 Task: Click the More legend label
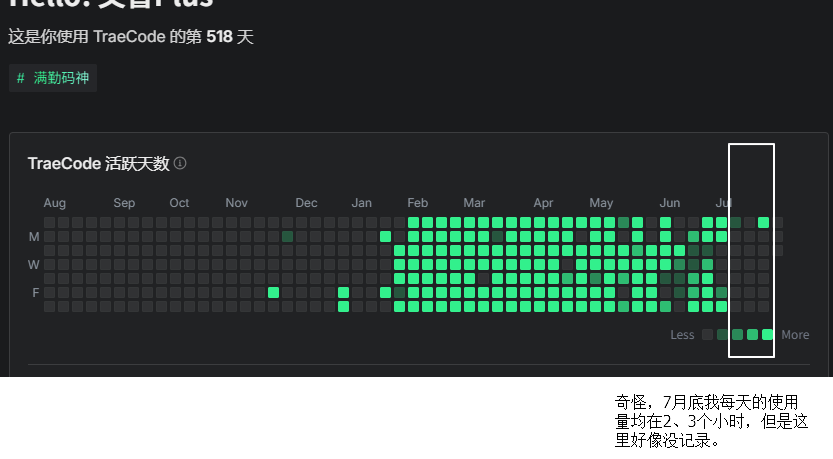point(795,335)
